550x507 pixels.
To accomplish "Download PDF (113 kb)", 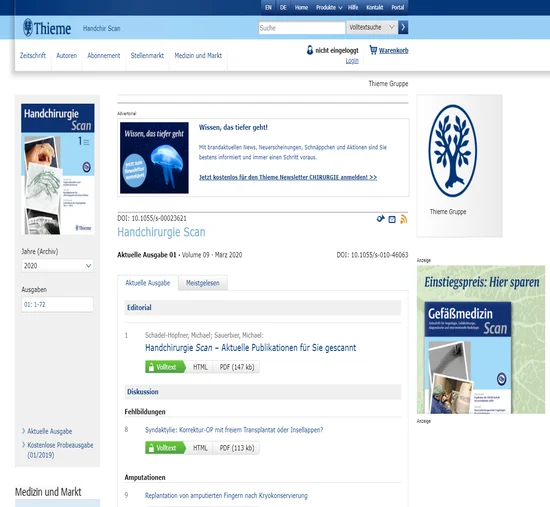I will click(x=237, y=448).
